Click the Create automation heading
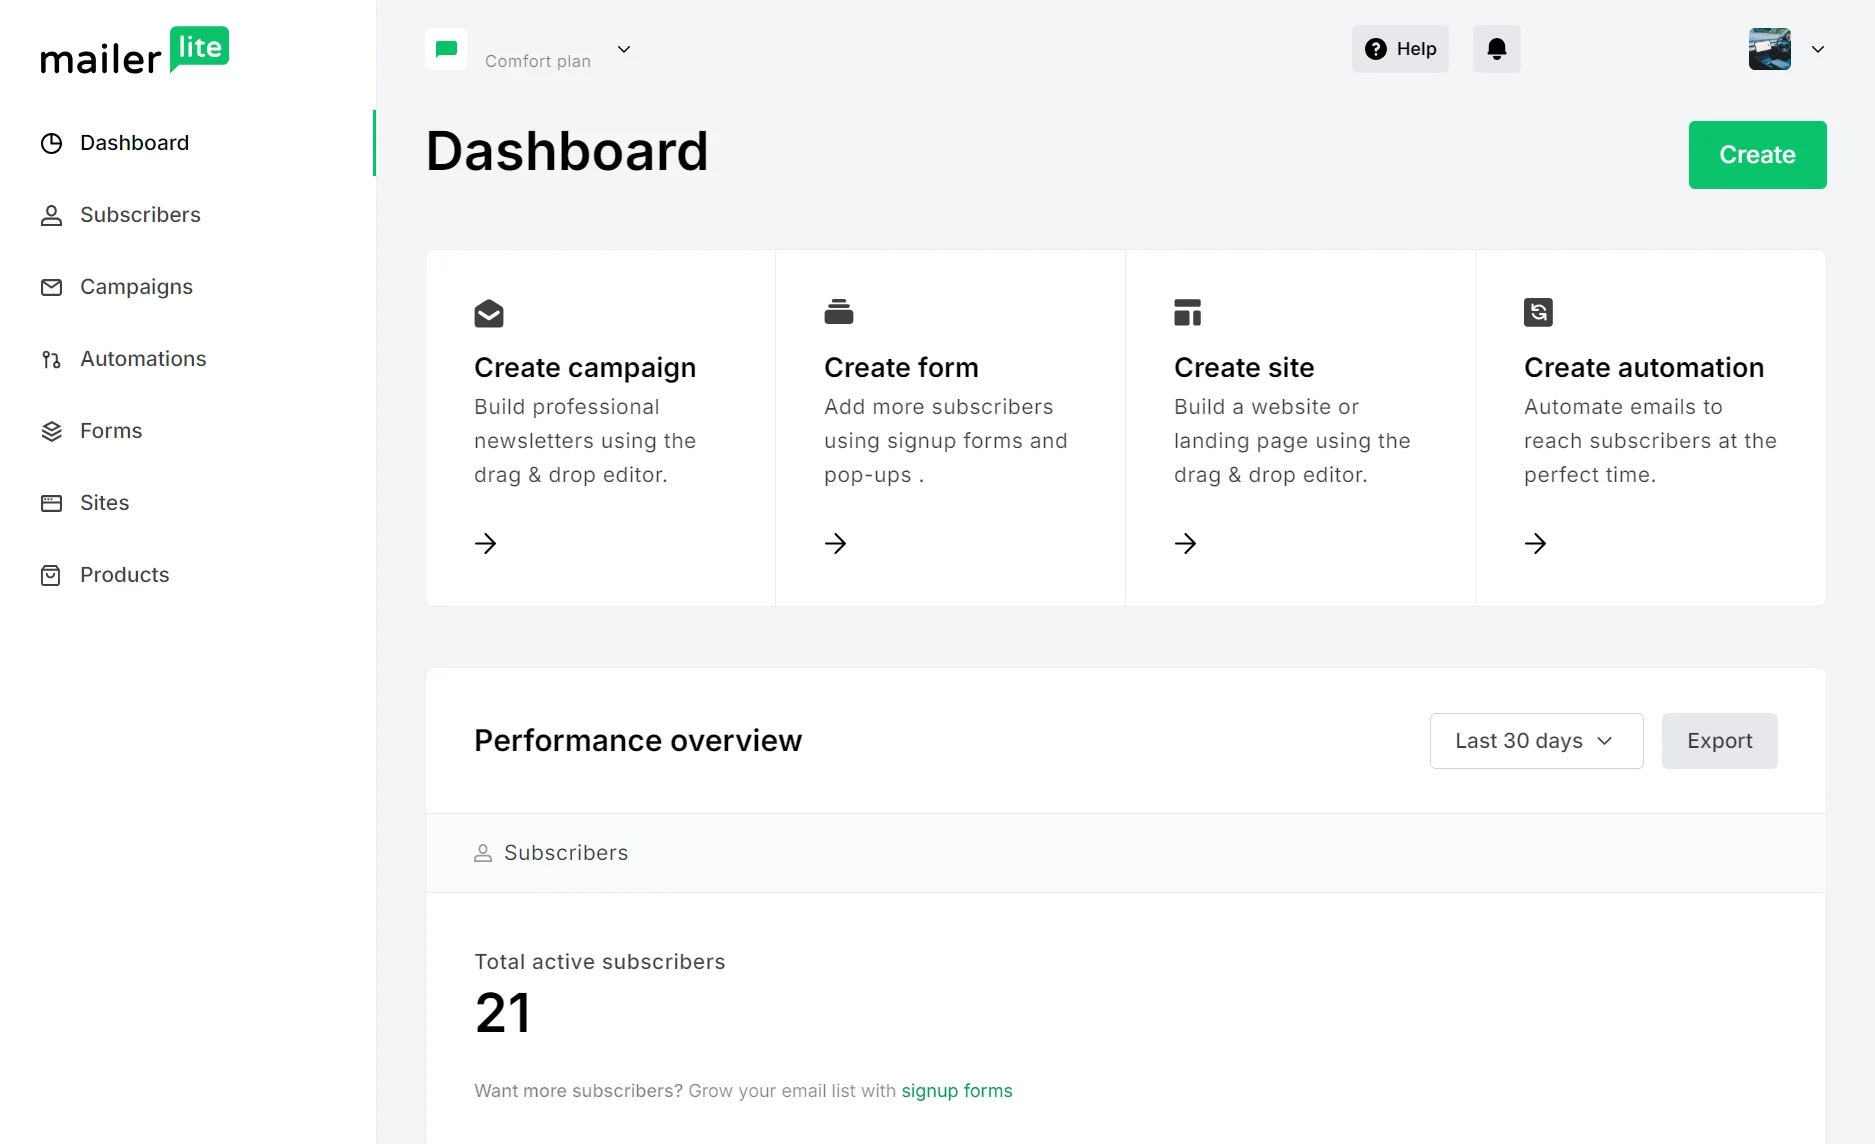Viewport: 1875px width, 1144px height. point(1644,368)
